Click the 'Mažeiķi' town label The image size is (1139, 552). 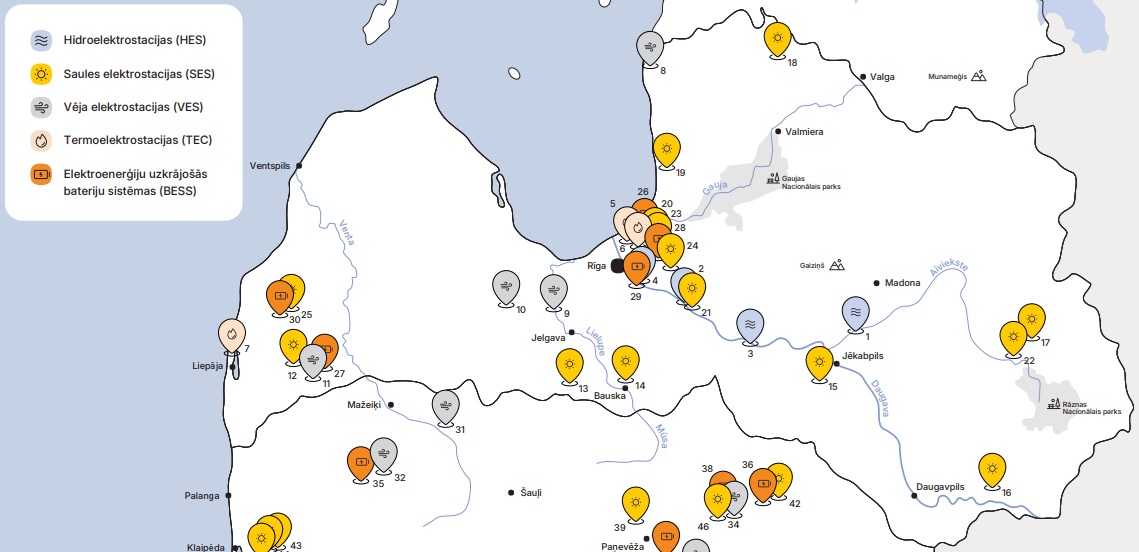(x=365, y=405)
